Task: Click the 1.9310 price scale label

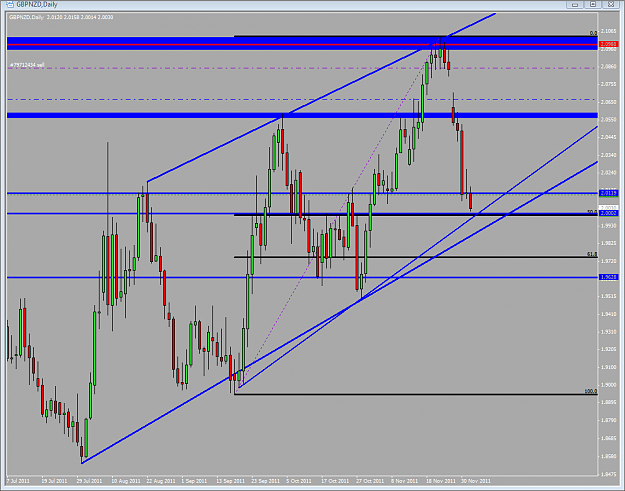Action: click(x=609, y=332)
